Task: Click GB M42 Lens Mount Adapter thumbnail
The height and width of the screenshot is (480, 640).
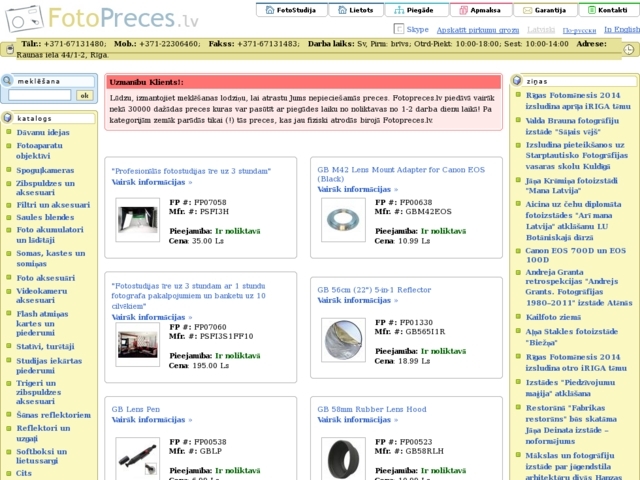Action: point(345,220)
